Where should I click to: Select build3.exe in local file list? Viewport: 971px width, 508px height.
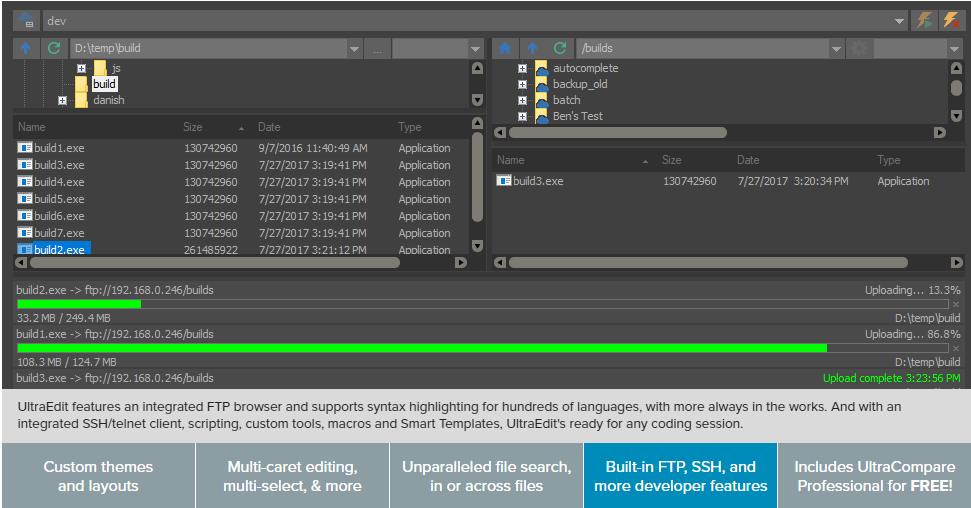59,165
